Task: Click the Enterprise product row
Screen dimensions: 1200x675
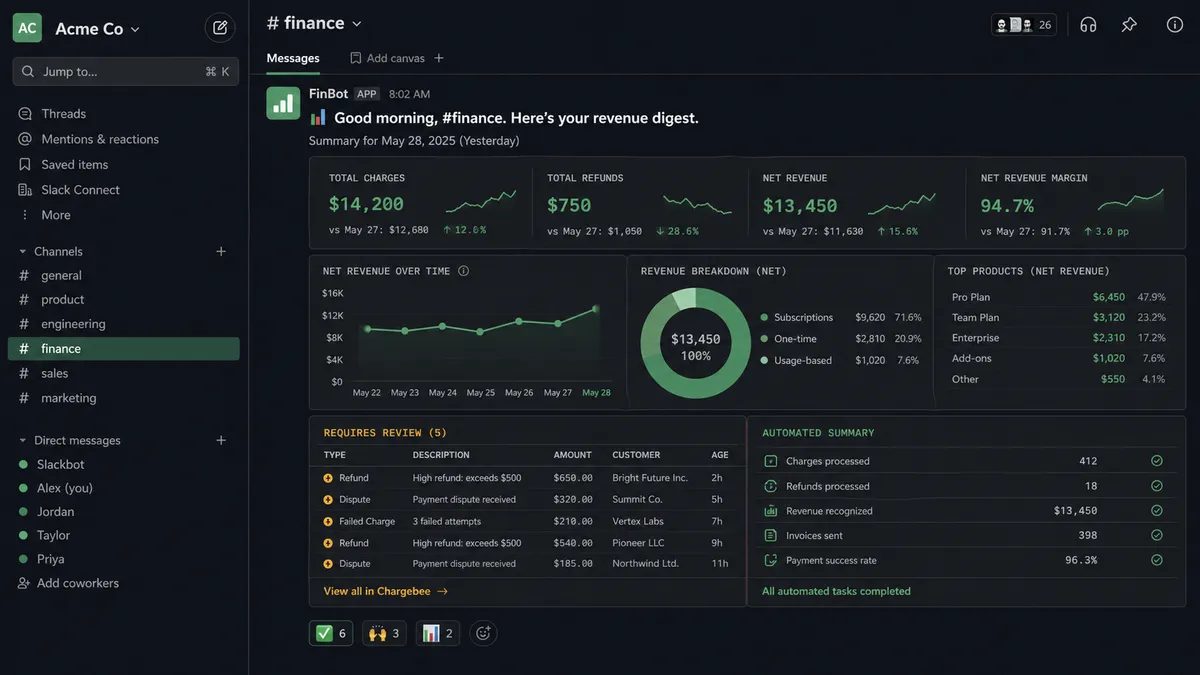Action: point(1059,338)
